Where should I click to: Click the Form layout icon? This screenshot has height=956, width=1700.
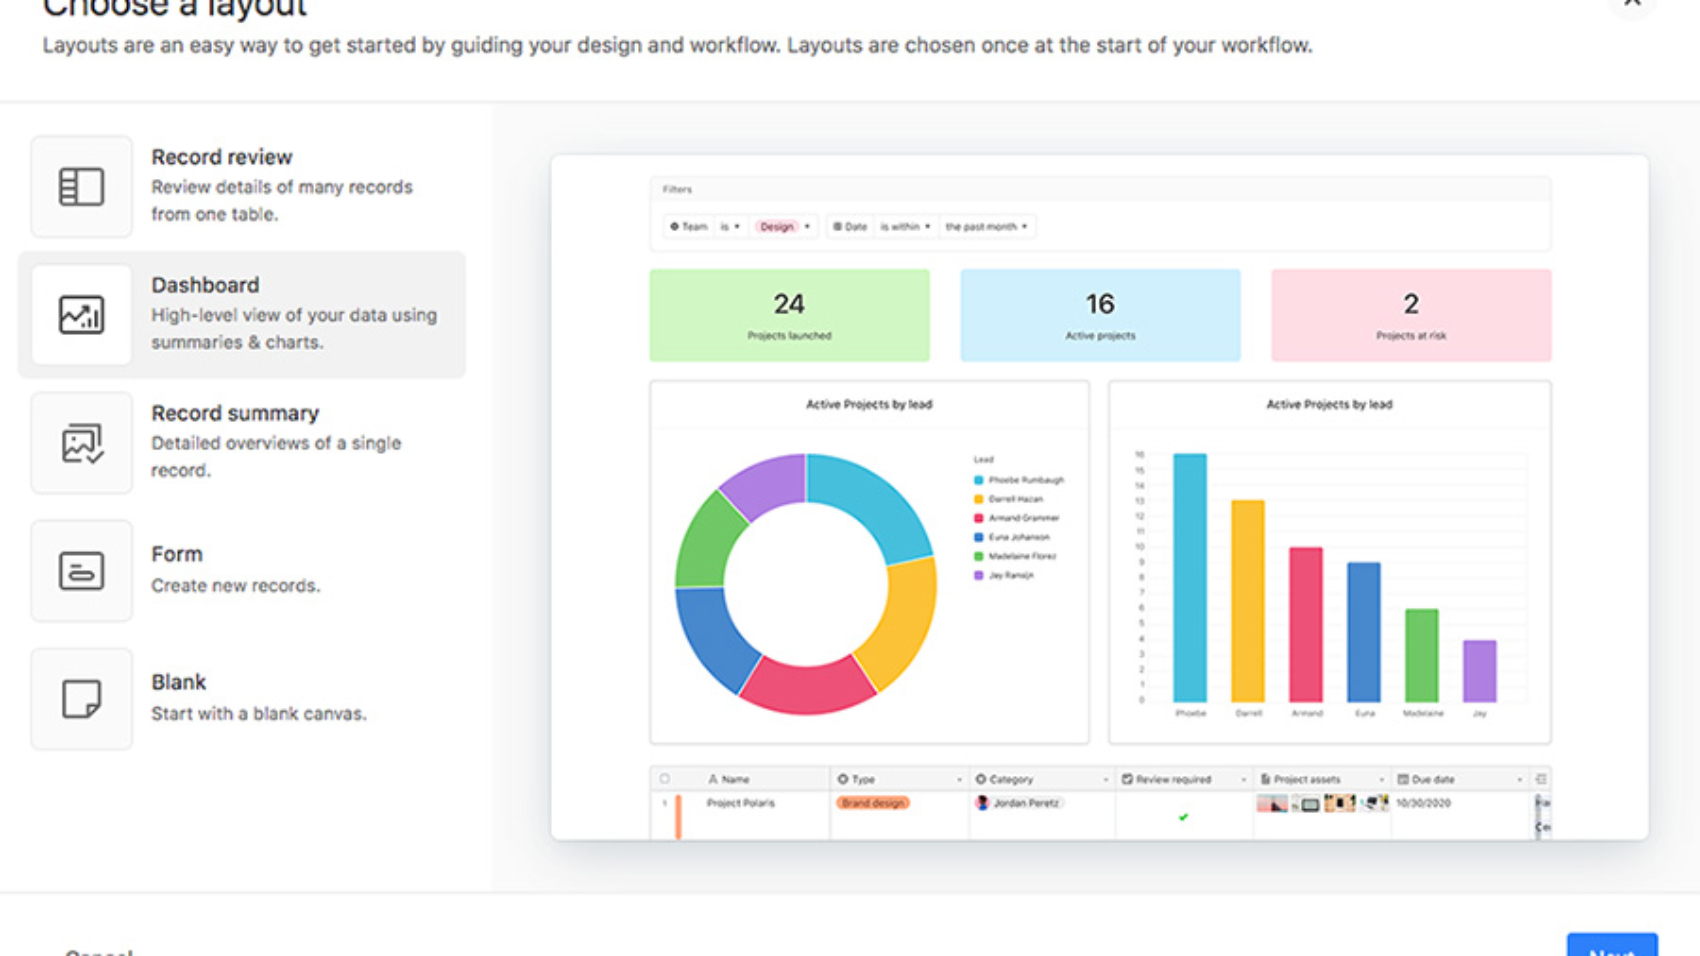pyautogui.click(x=82, y=571)
